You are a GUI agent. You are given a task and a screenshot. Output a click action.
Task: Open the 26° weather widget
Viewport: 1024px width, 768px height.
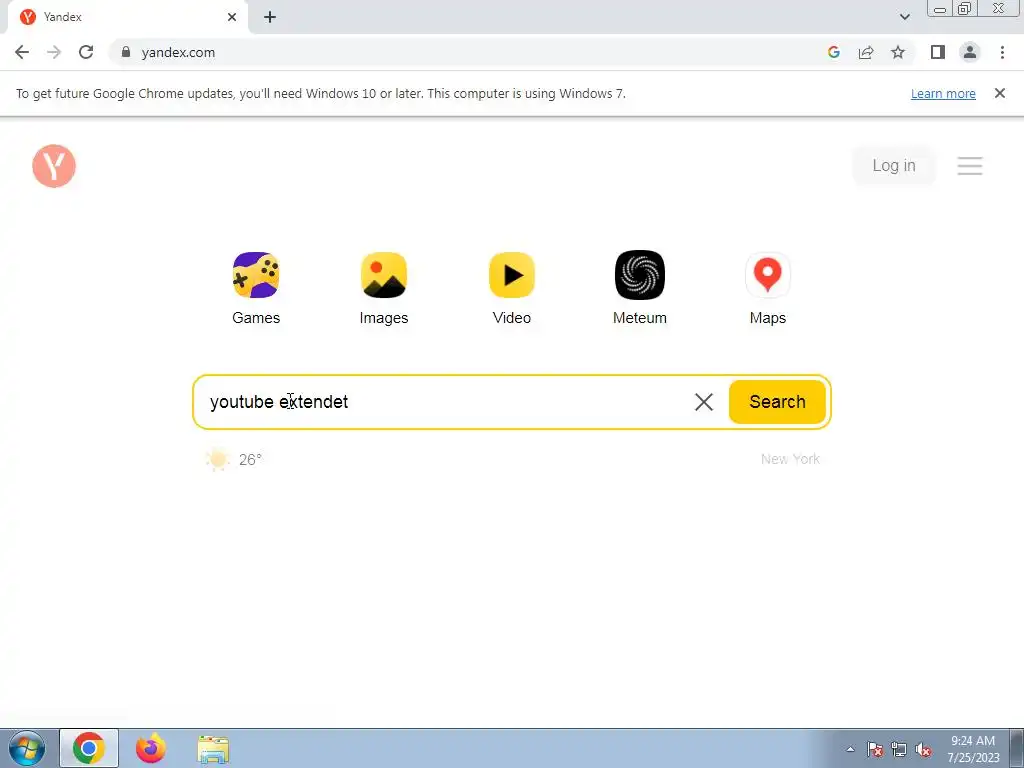(x=234, y=459)
